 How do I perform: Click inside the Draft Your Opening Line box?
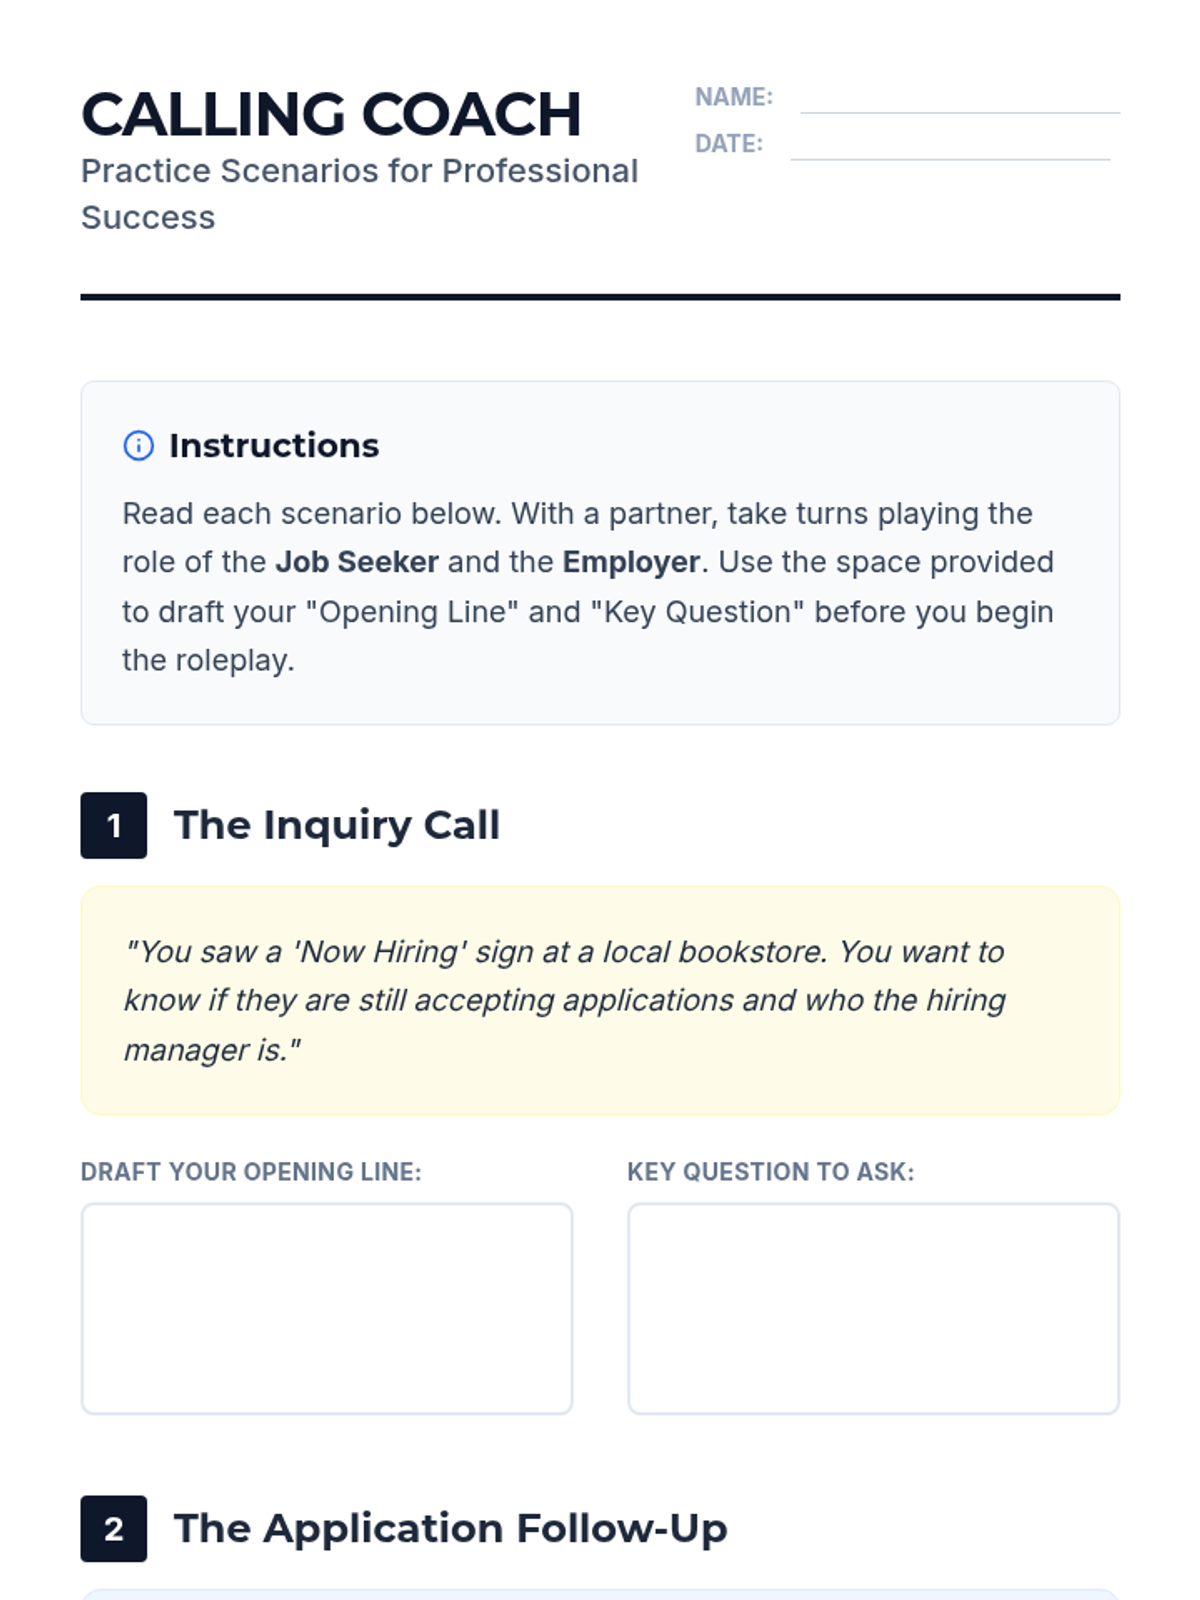[327, 1308]
